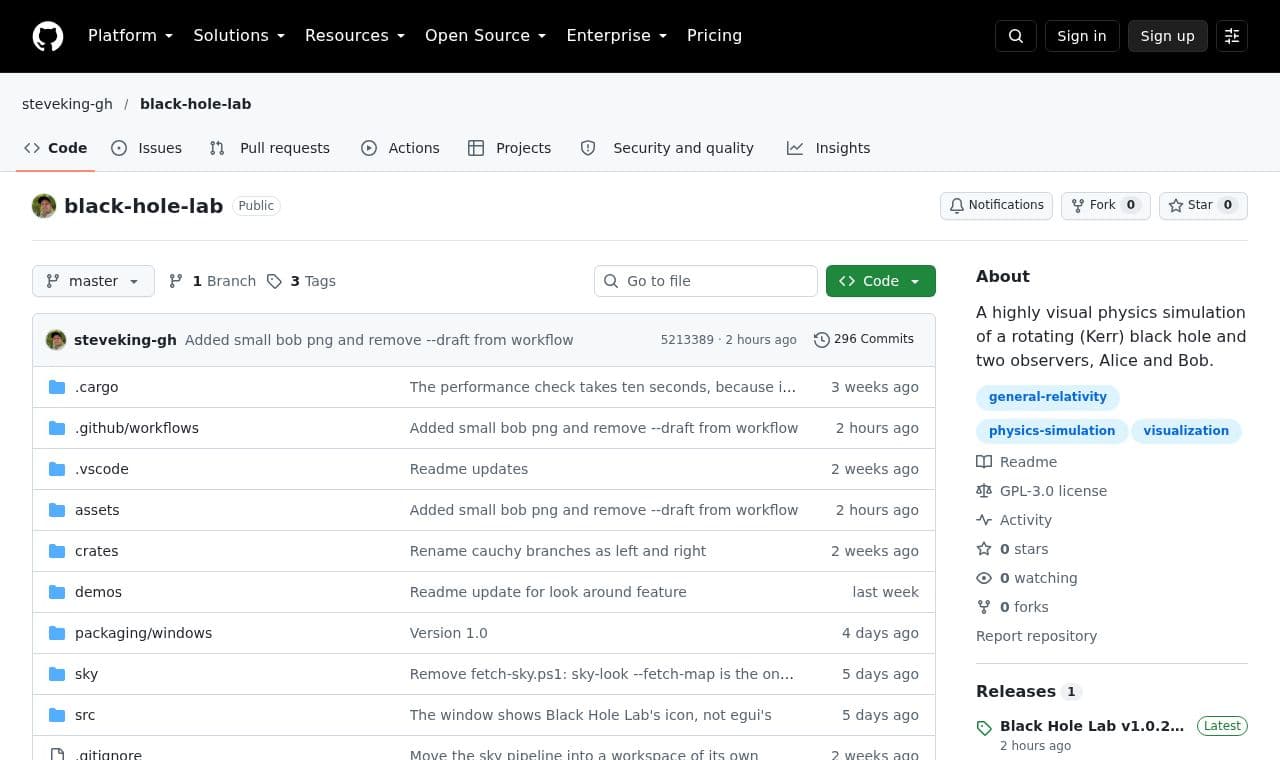Click the Notifications button
1280x760 pixels.
[996, 206]
